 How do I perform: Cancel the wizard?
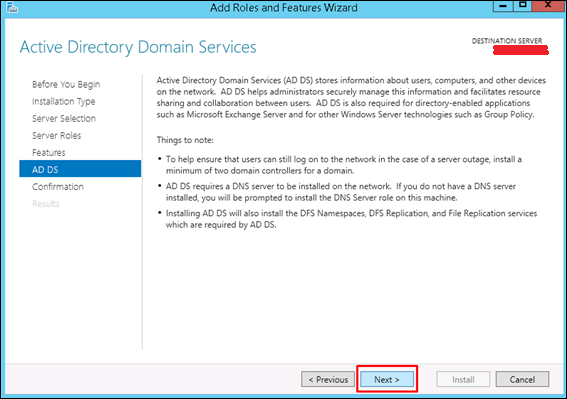pos(522,379)
